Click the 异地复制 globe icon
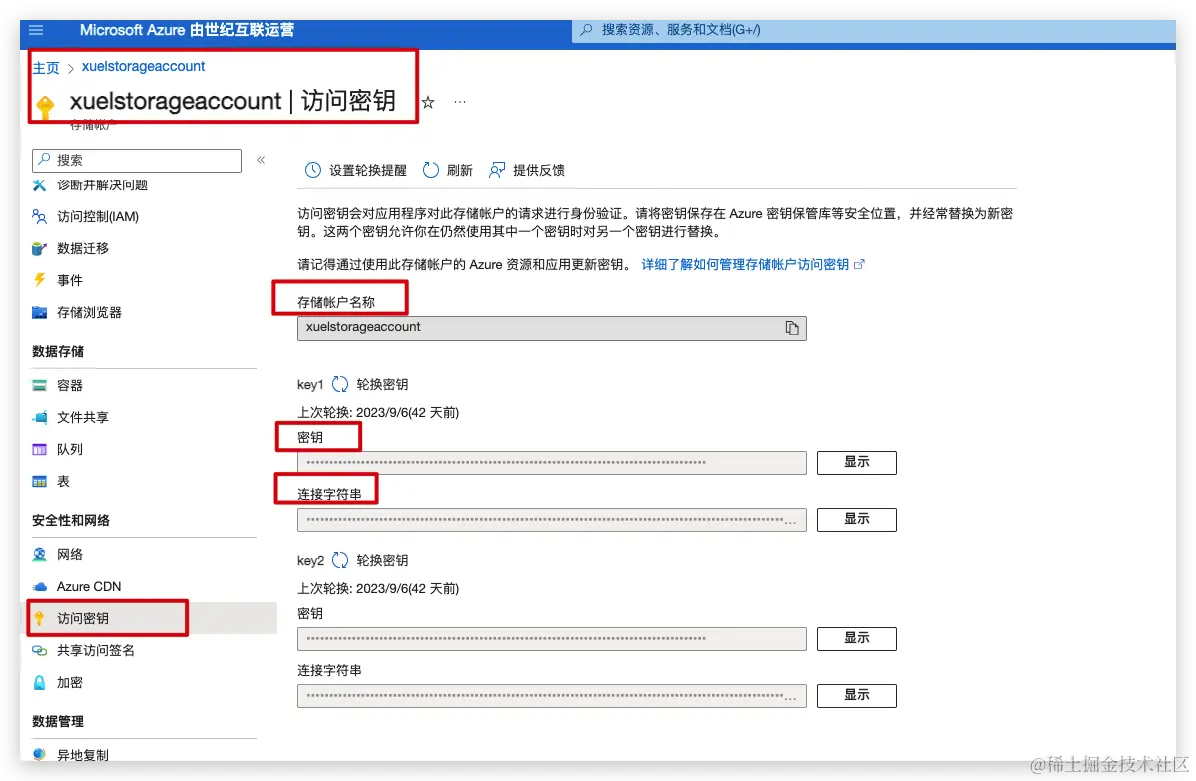Image resolution: width=1196 pixels, height=781 pixels. tap(40, 754)
